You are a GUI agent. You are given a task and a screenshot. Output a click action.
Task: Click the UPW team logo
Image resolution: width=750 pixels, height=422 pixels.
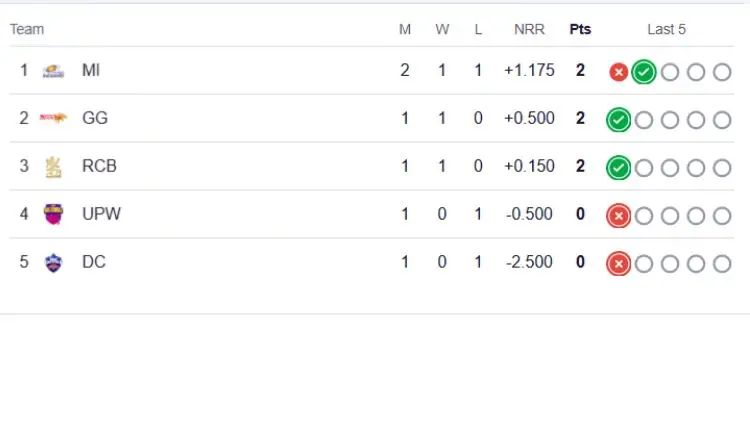tap(53, 214)
